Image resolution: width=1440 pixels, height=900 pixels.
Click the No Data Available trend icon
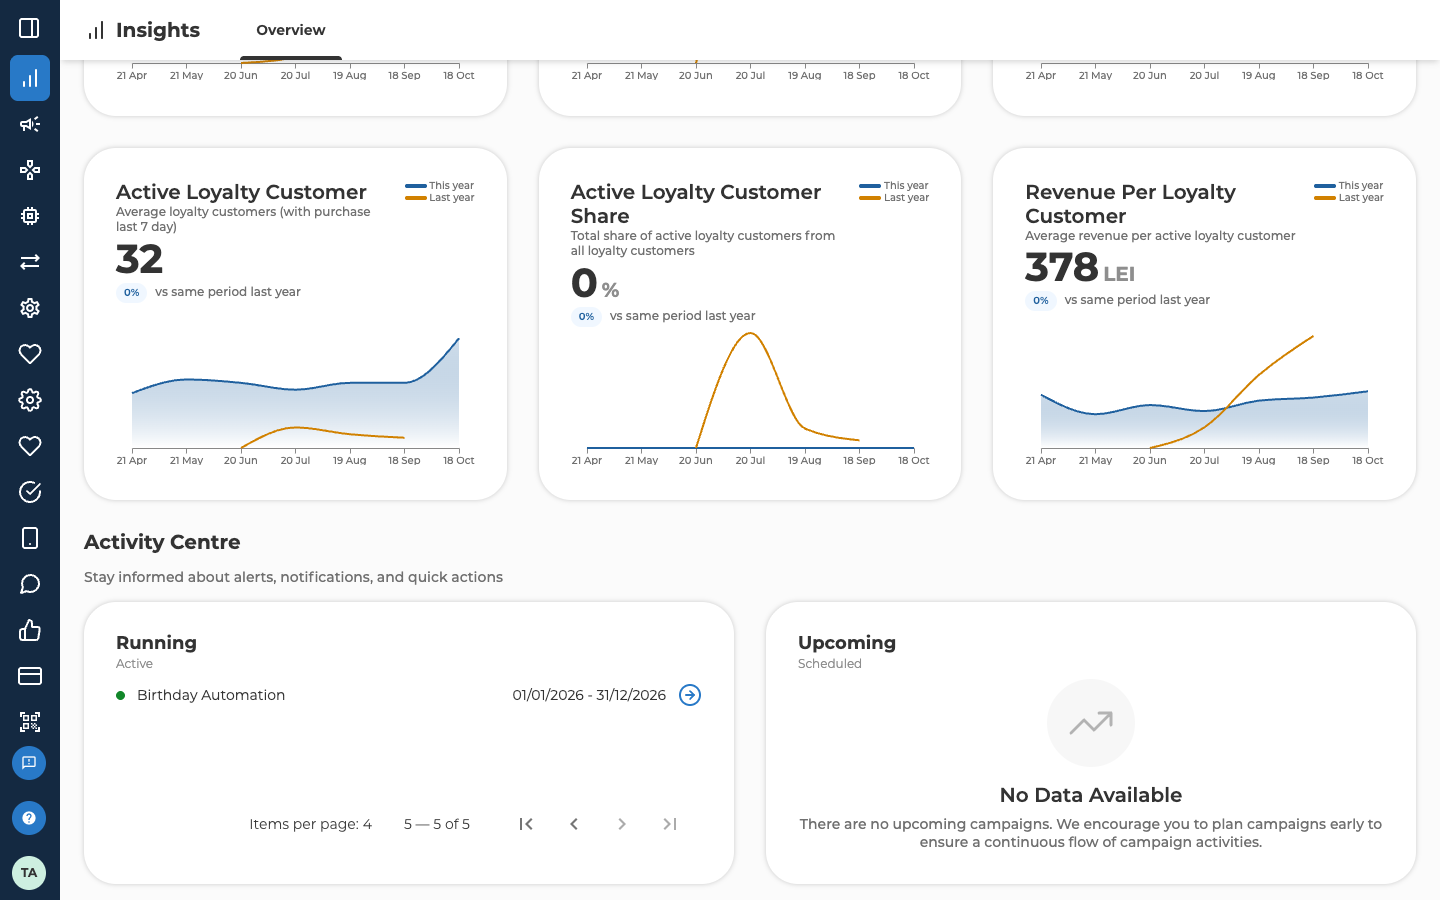point(1091,723)
